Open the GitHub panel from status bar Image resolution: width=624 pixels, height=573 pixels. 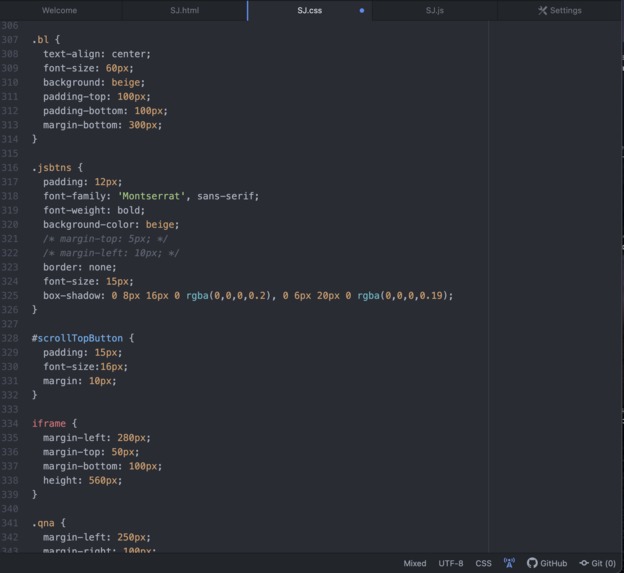pos(547,563)
